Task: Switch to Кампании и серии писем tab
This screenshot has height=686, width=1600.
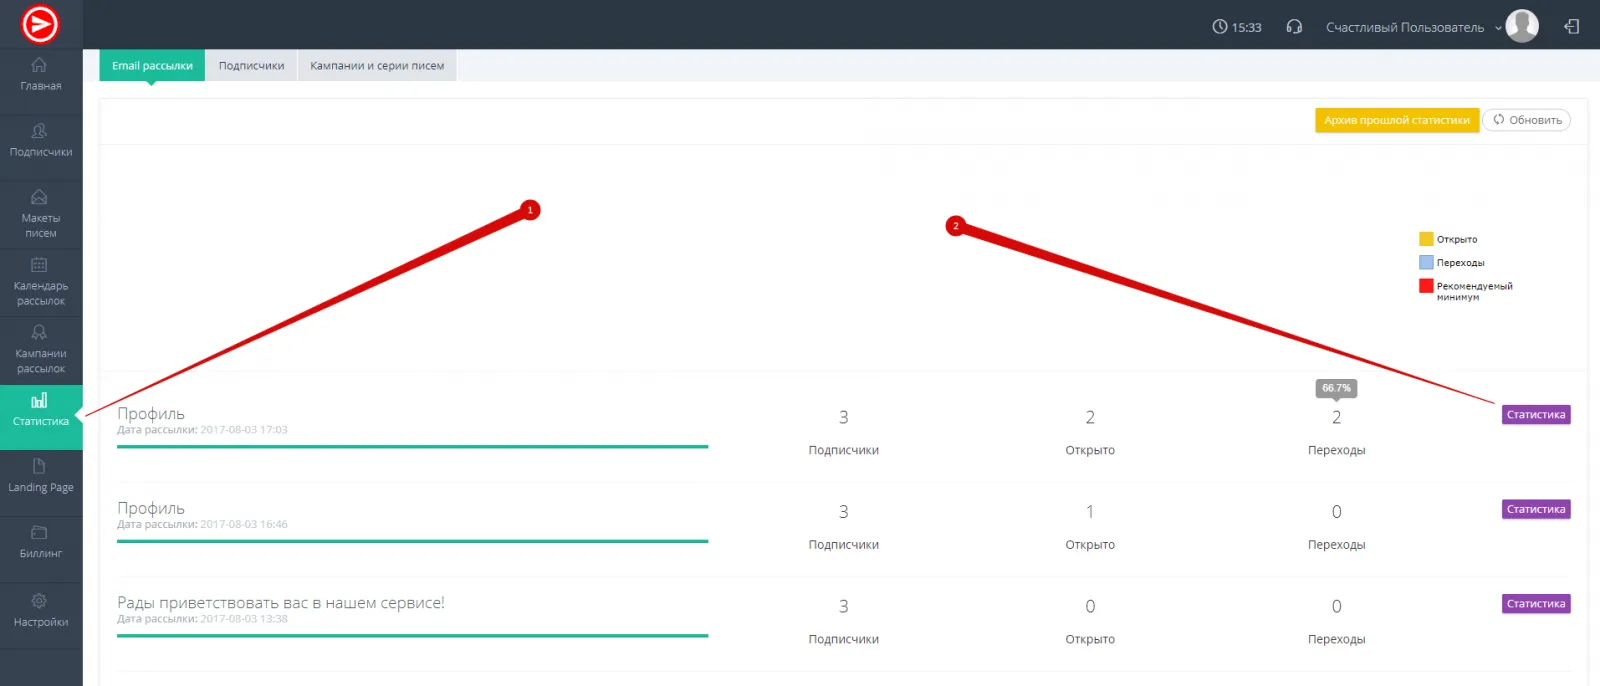Action: 377,66
